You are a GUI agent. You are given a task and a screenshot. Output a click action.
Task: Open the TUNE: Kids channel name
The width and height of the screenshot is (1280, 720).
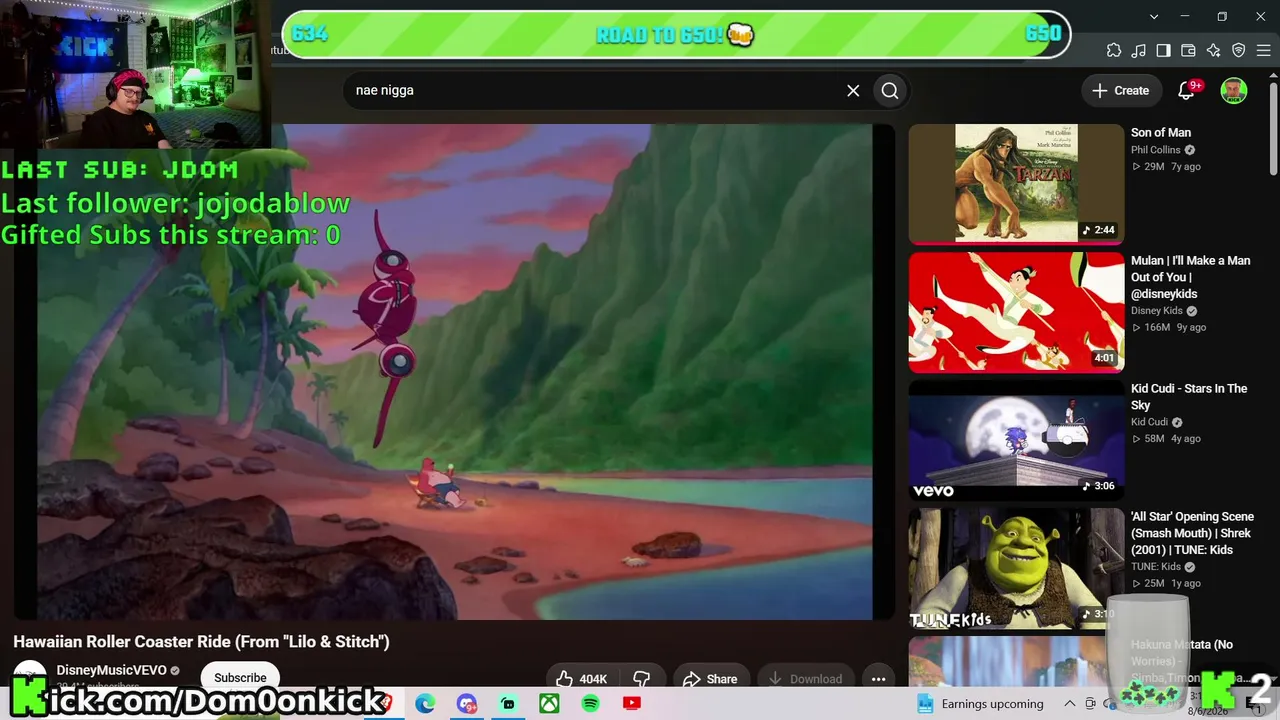pyautogui.click(x=1156, y=567)
